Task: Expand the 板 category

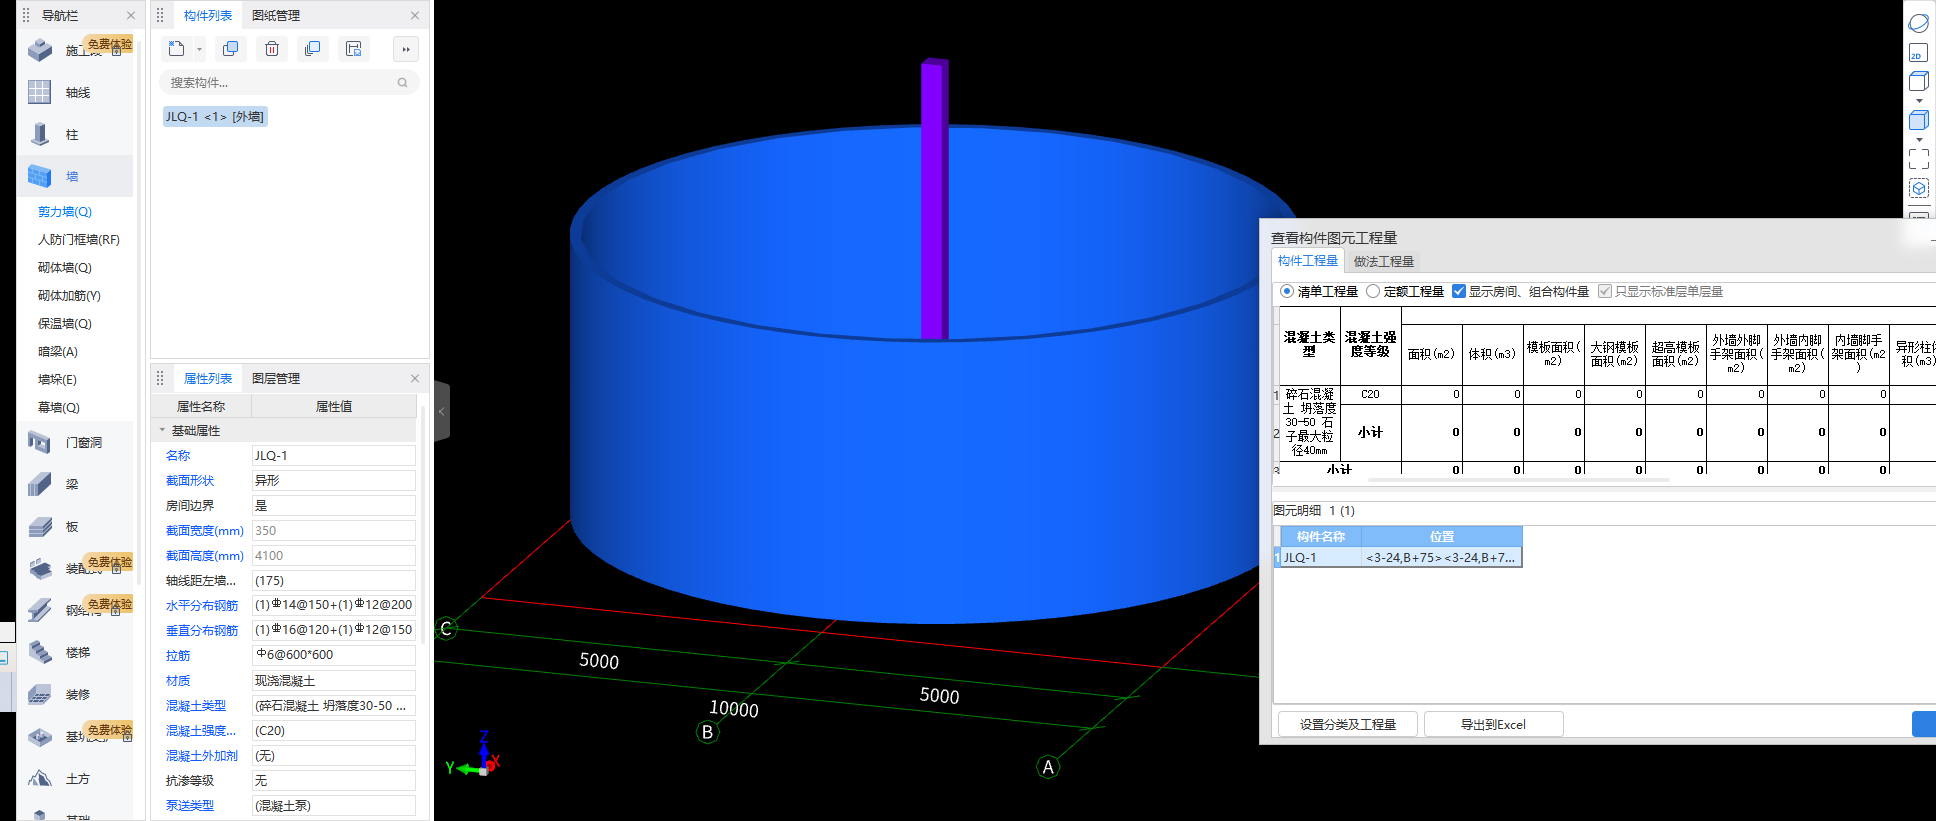Action: coord(75,526)
